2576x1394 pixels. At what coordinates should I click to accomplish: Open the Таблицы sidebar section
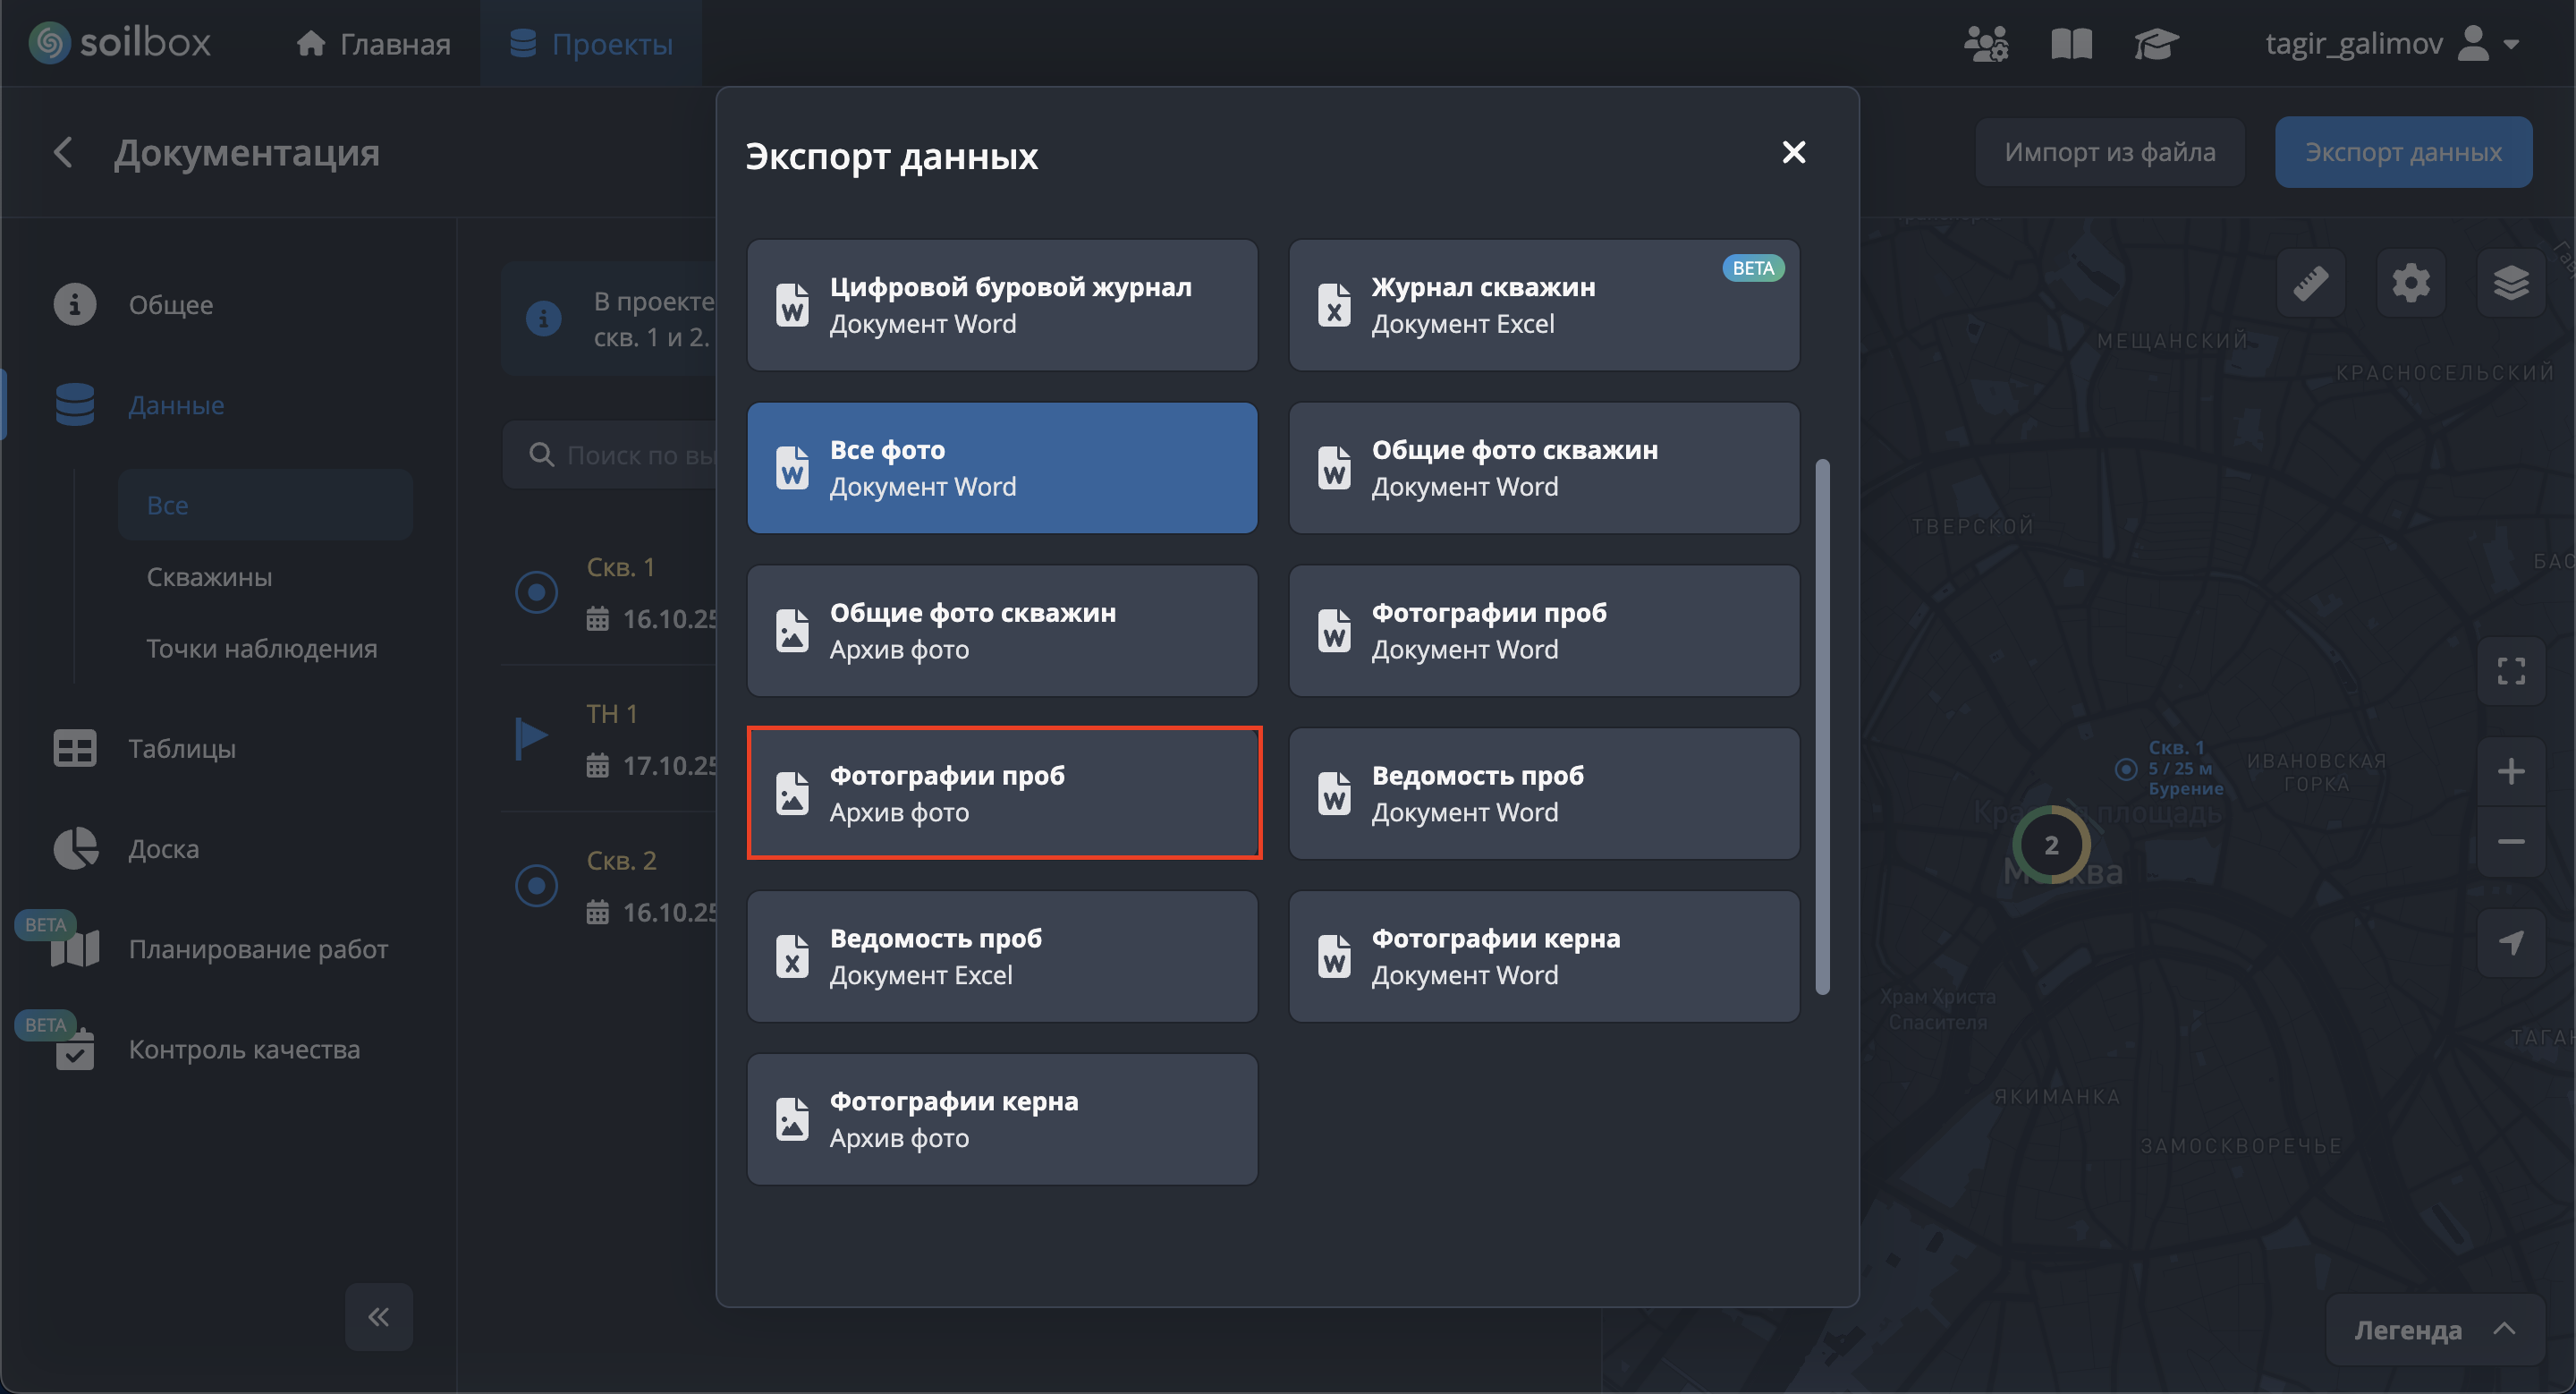[x=181, y=749]
